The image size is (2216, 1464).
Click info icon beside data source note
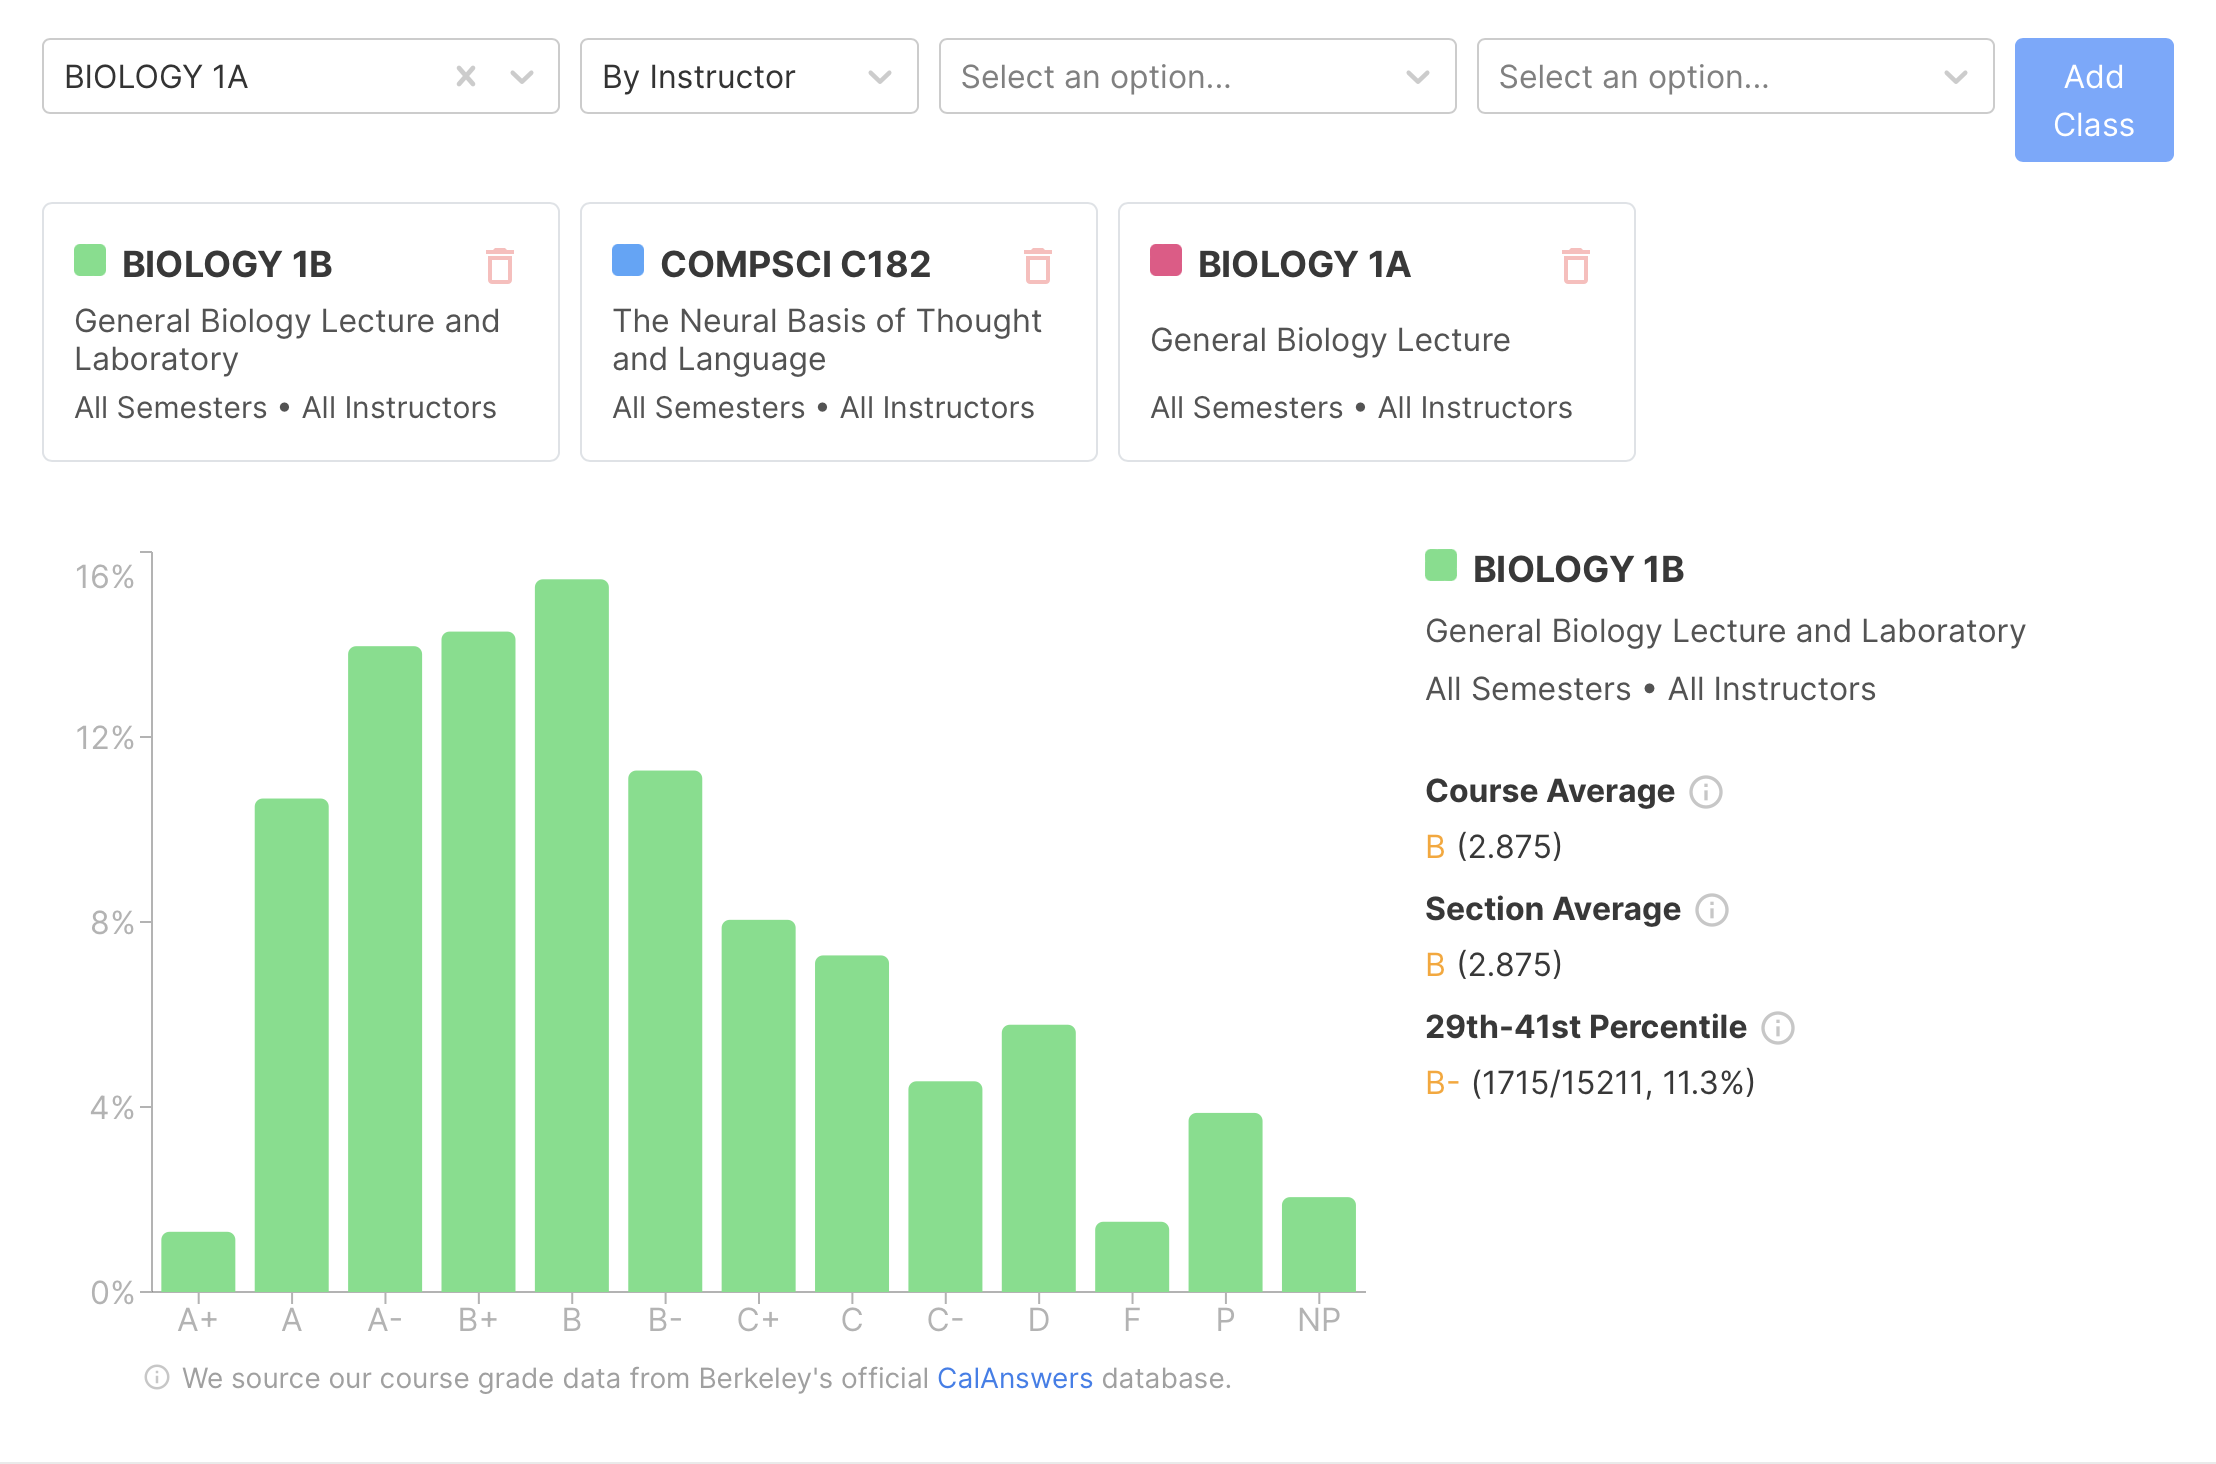click(x=157, y=1378)
